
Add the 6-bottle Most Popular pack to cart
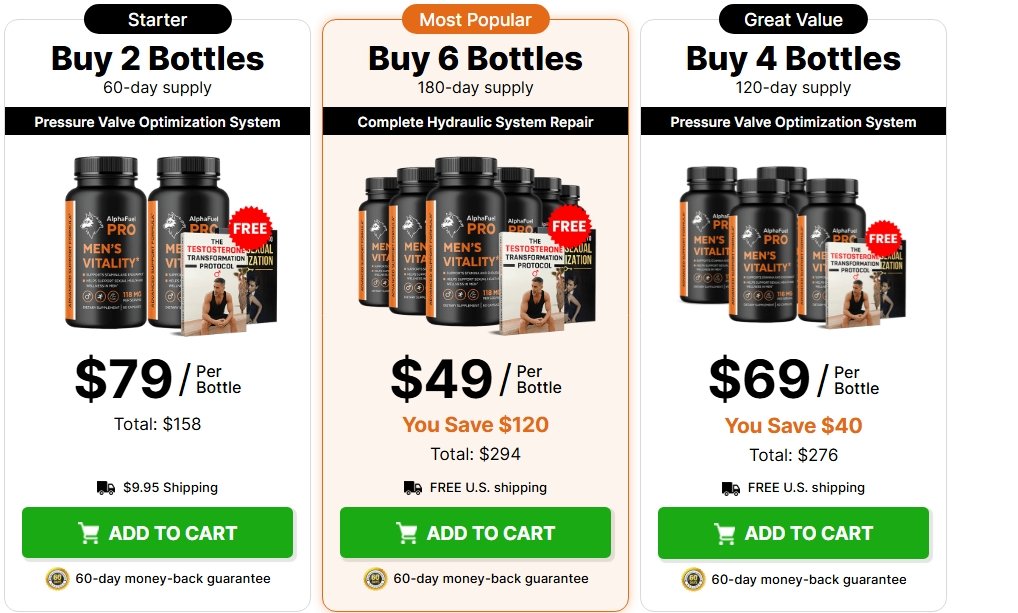coord(476,532)
